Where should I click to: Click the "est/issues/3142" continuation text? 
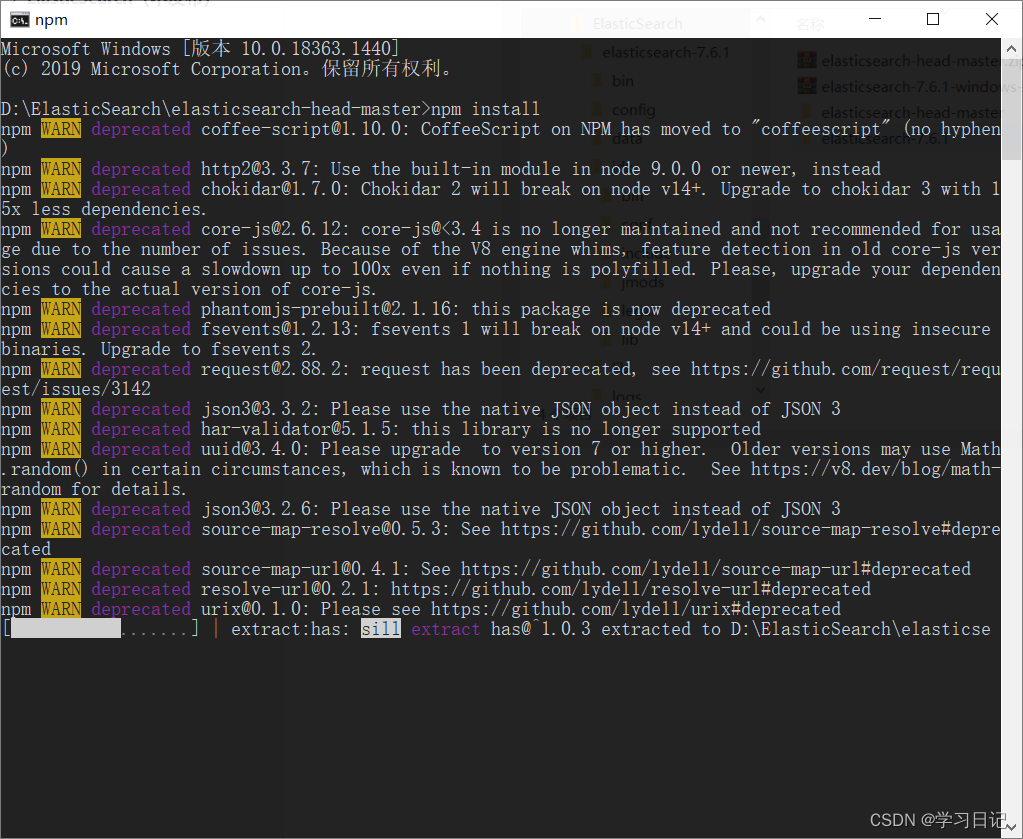click(76, 389)
